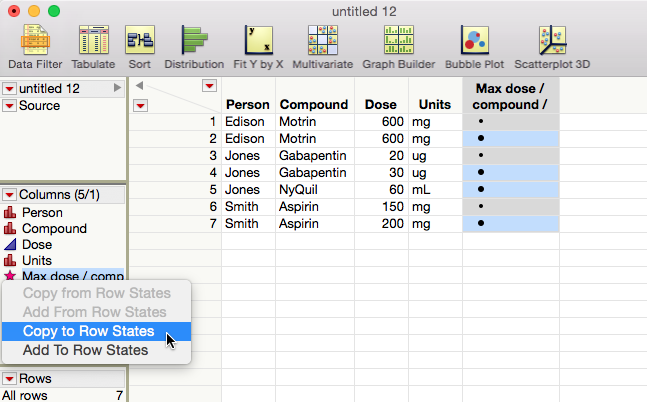Viewport: 647px width, 402px height.
Task: Click the Units column header
Action: point(434,104)
